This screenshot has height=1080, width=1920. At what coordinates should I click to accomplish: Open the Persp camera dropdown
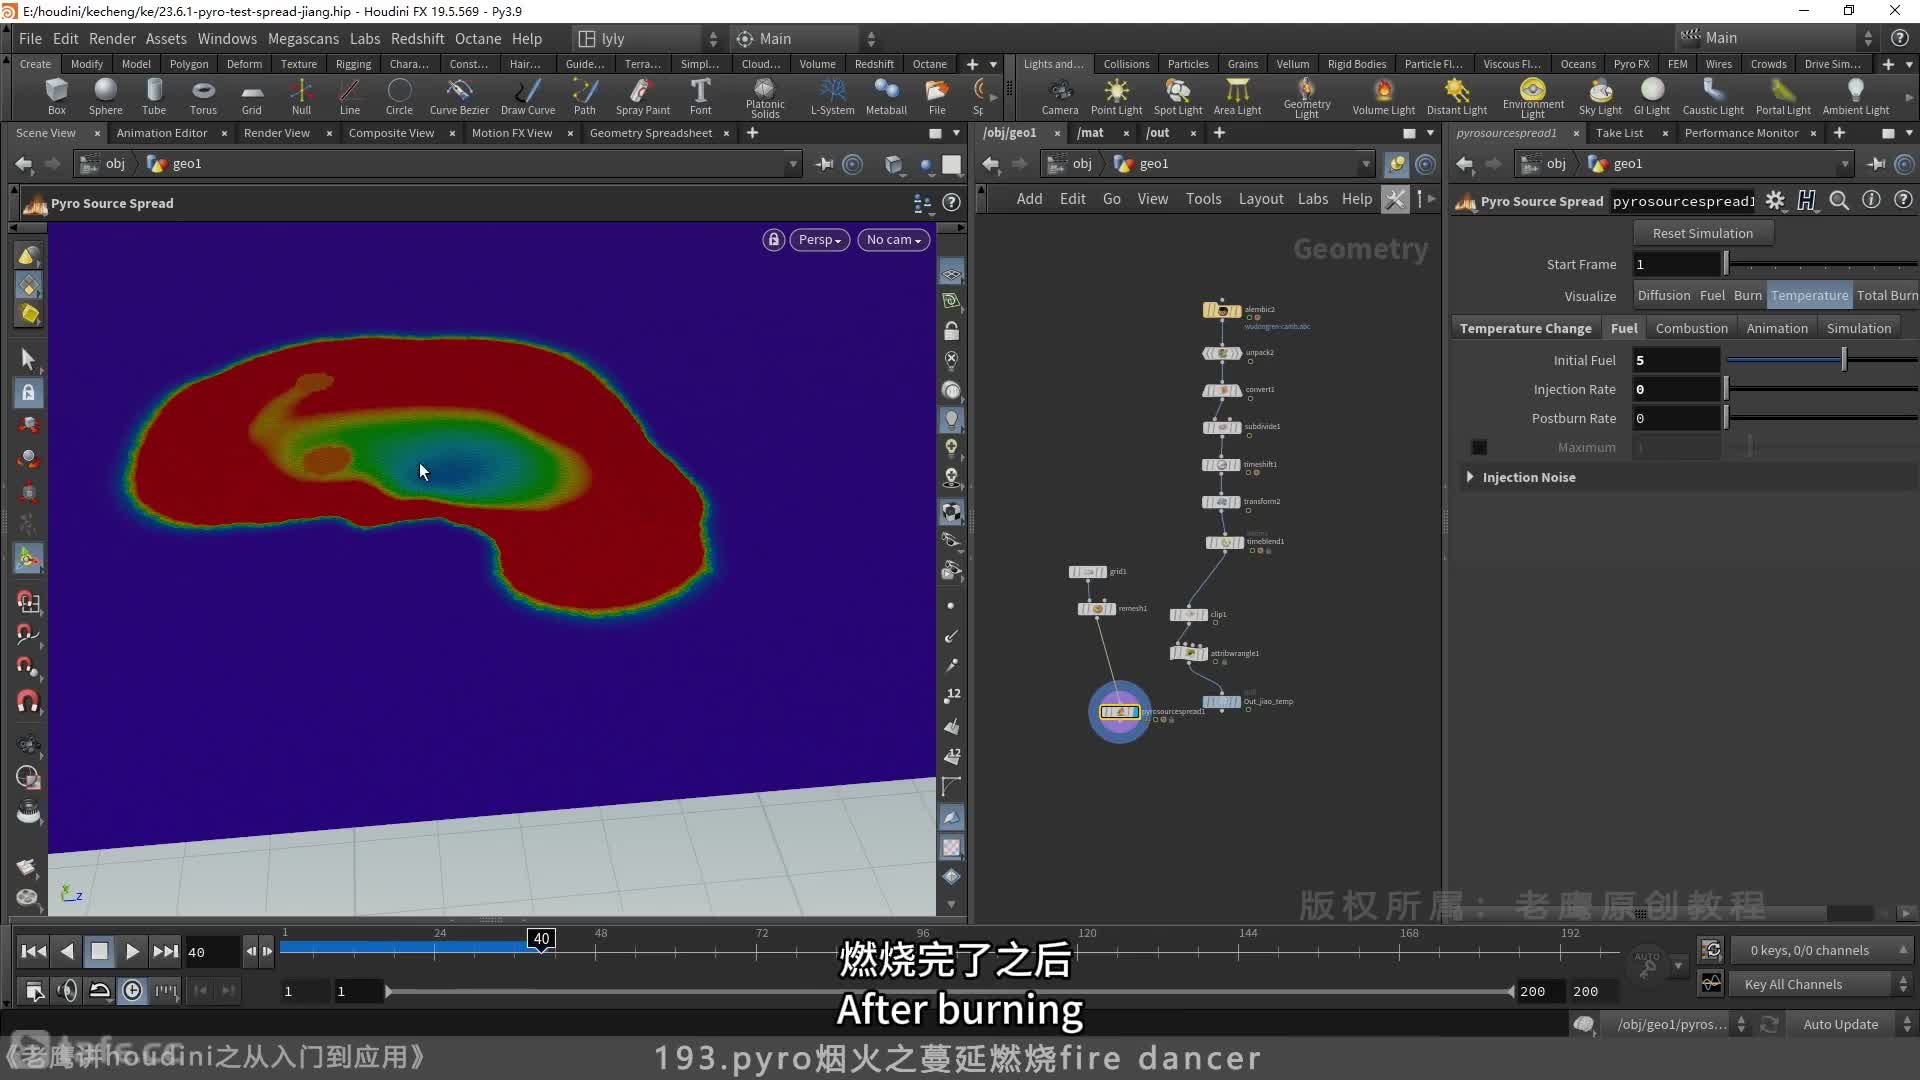pyautogui.click(x=820, y=239)
